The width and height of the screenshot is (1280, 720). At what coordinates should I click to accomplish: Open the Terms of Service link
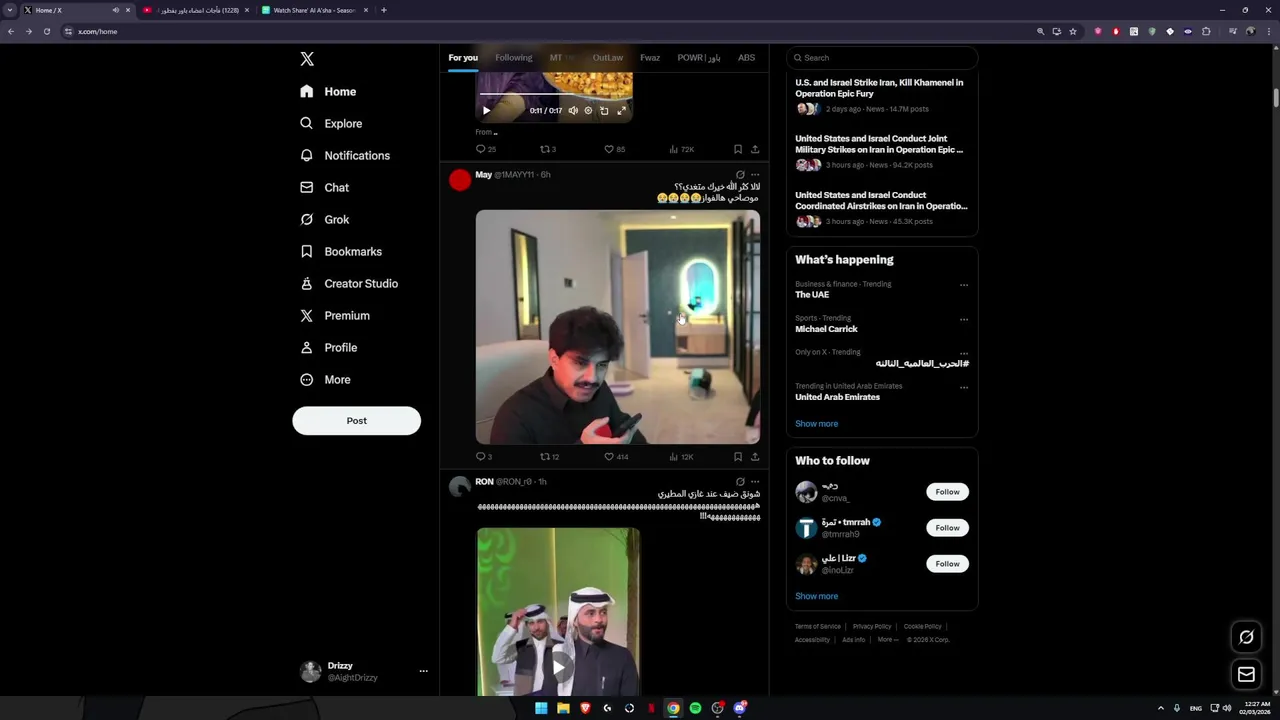coord(818,627)
